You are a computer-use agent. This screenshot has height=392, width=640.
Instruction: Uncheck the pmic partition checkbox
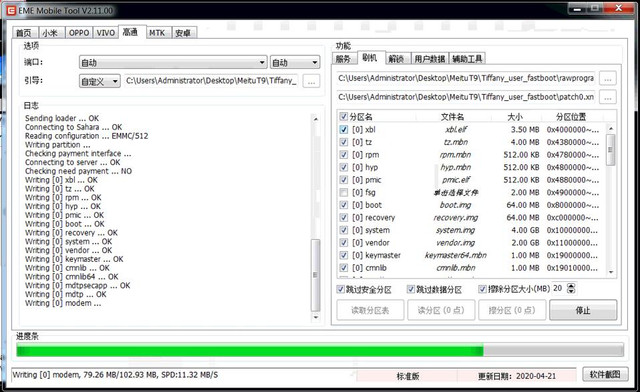344,180
